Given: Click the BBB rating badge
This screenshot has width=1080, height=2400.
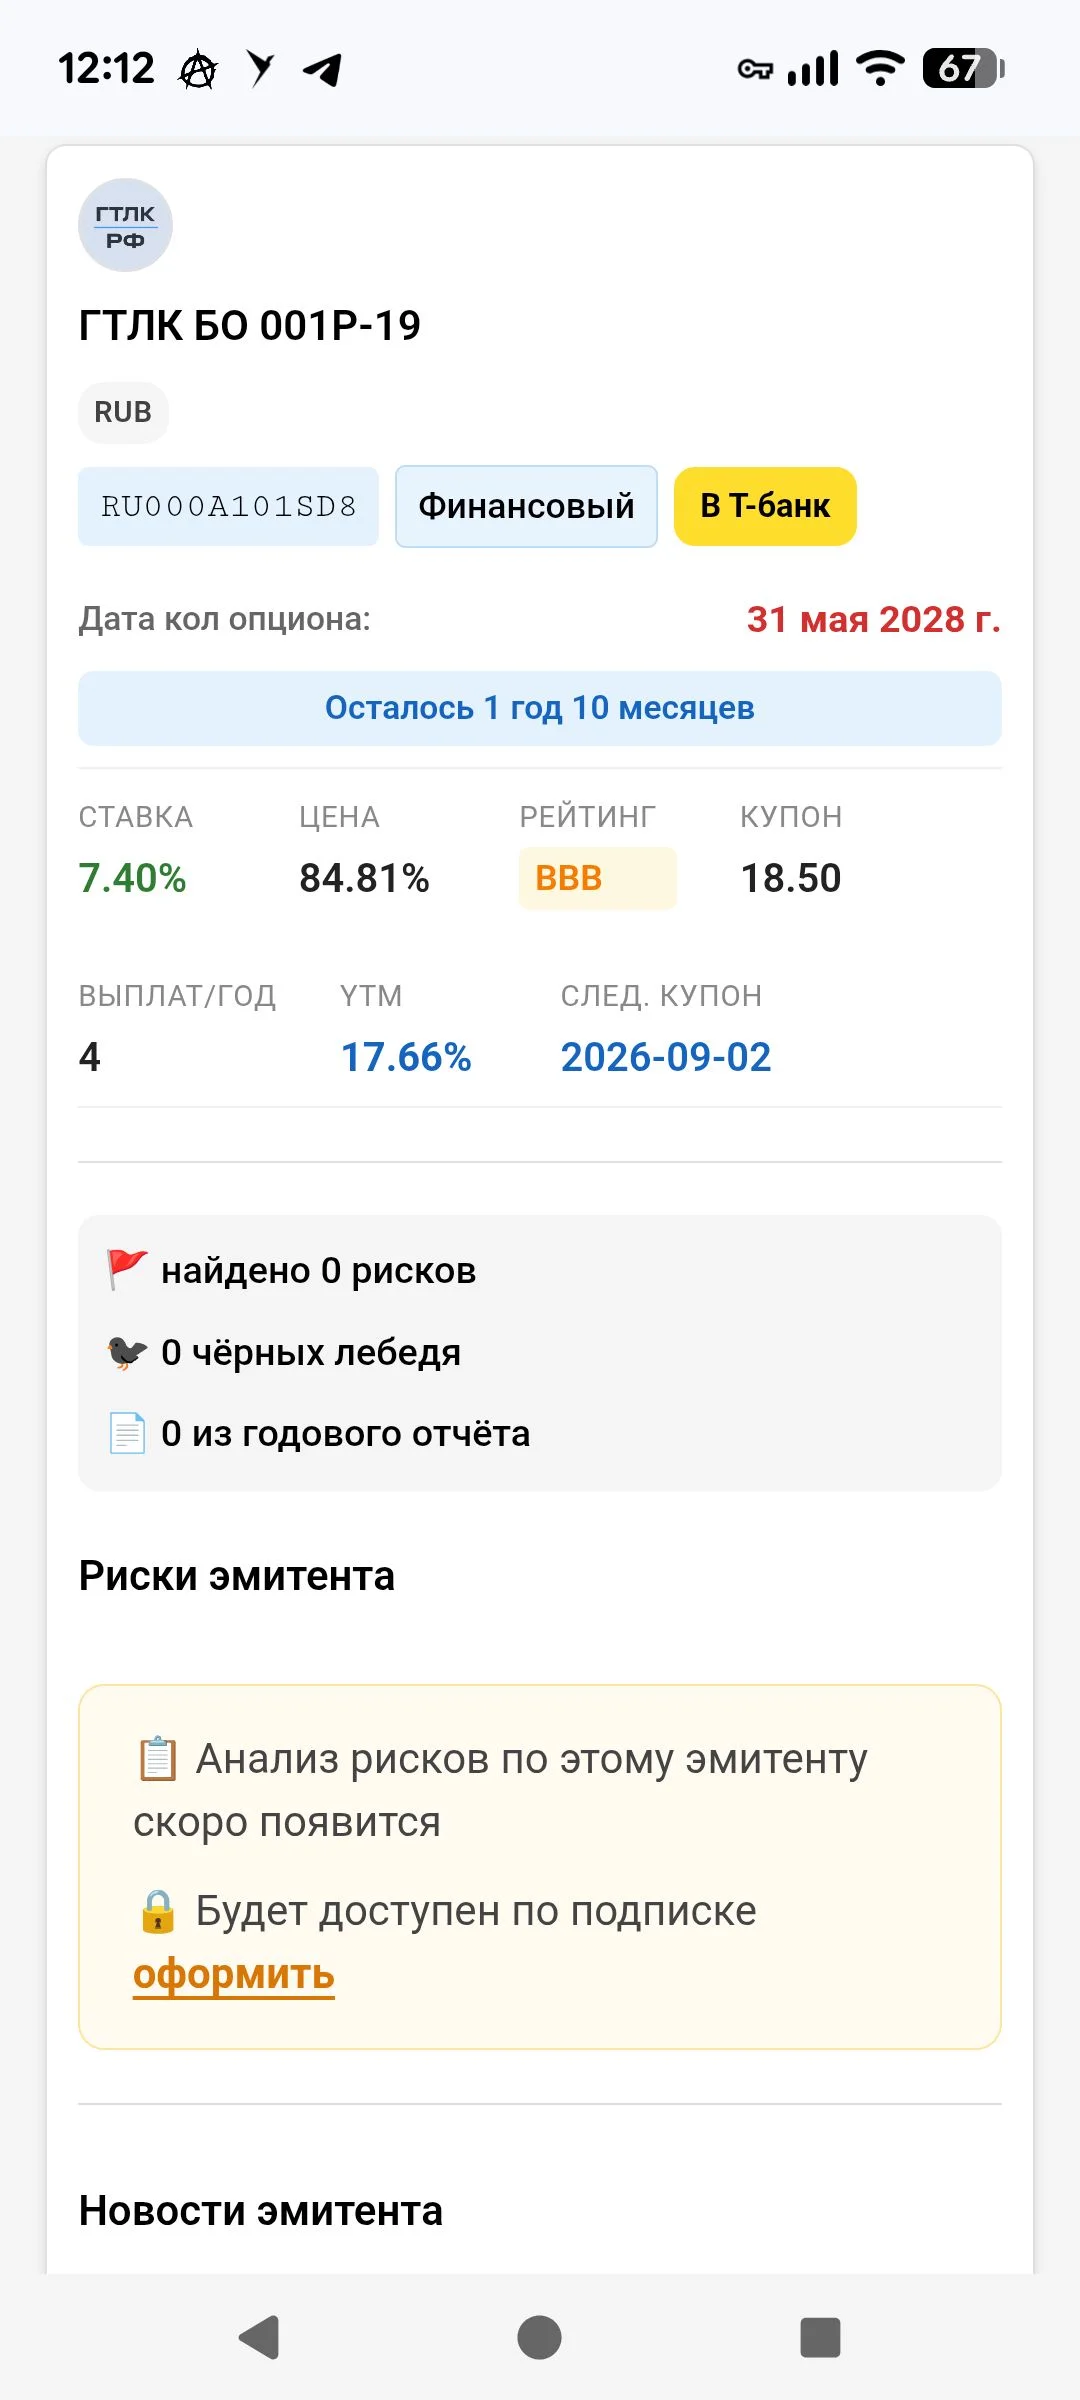Looking at the screenshot, I should click(x=597, y=878).
